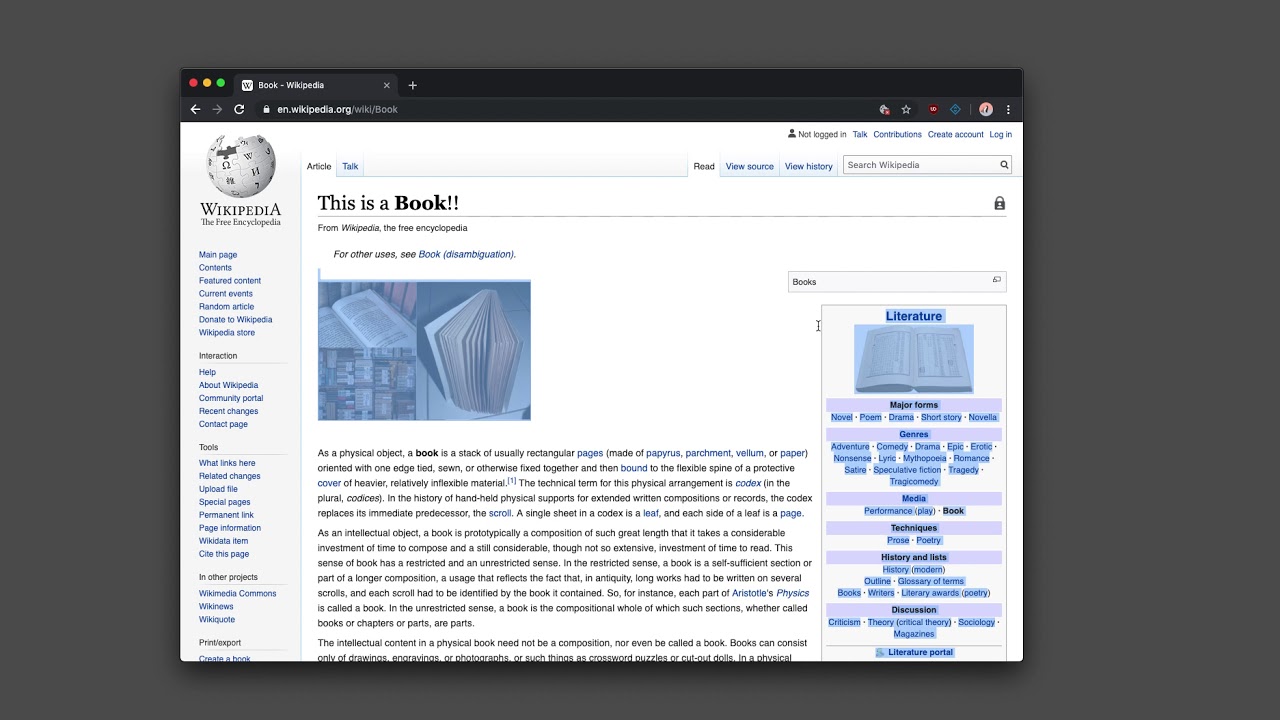Viewport: 1280px width, 720px height.
Task: Open a new tab with the plus button
Action: pyautogui.click(x=412, y=85)
